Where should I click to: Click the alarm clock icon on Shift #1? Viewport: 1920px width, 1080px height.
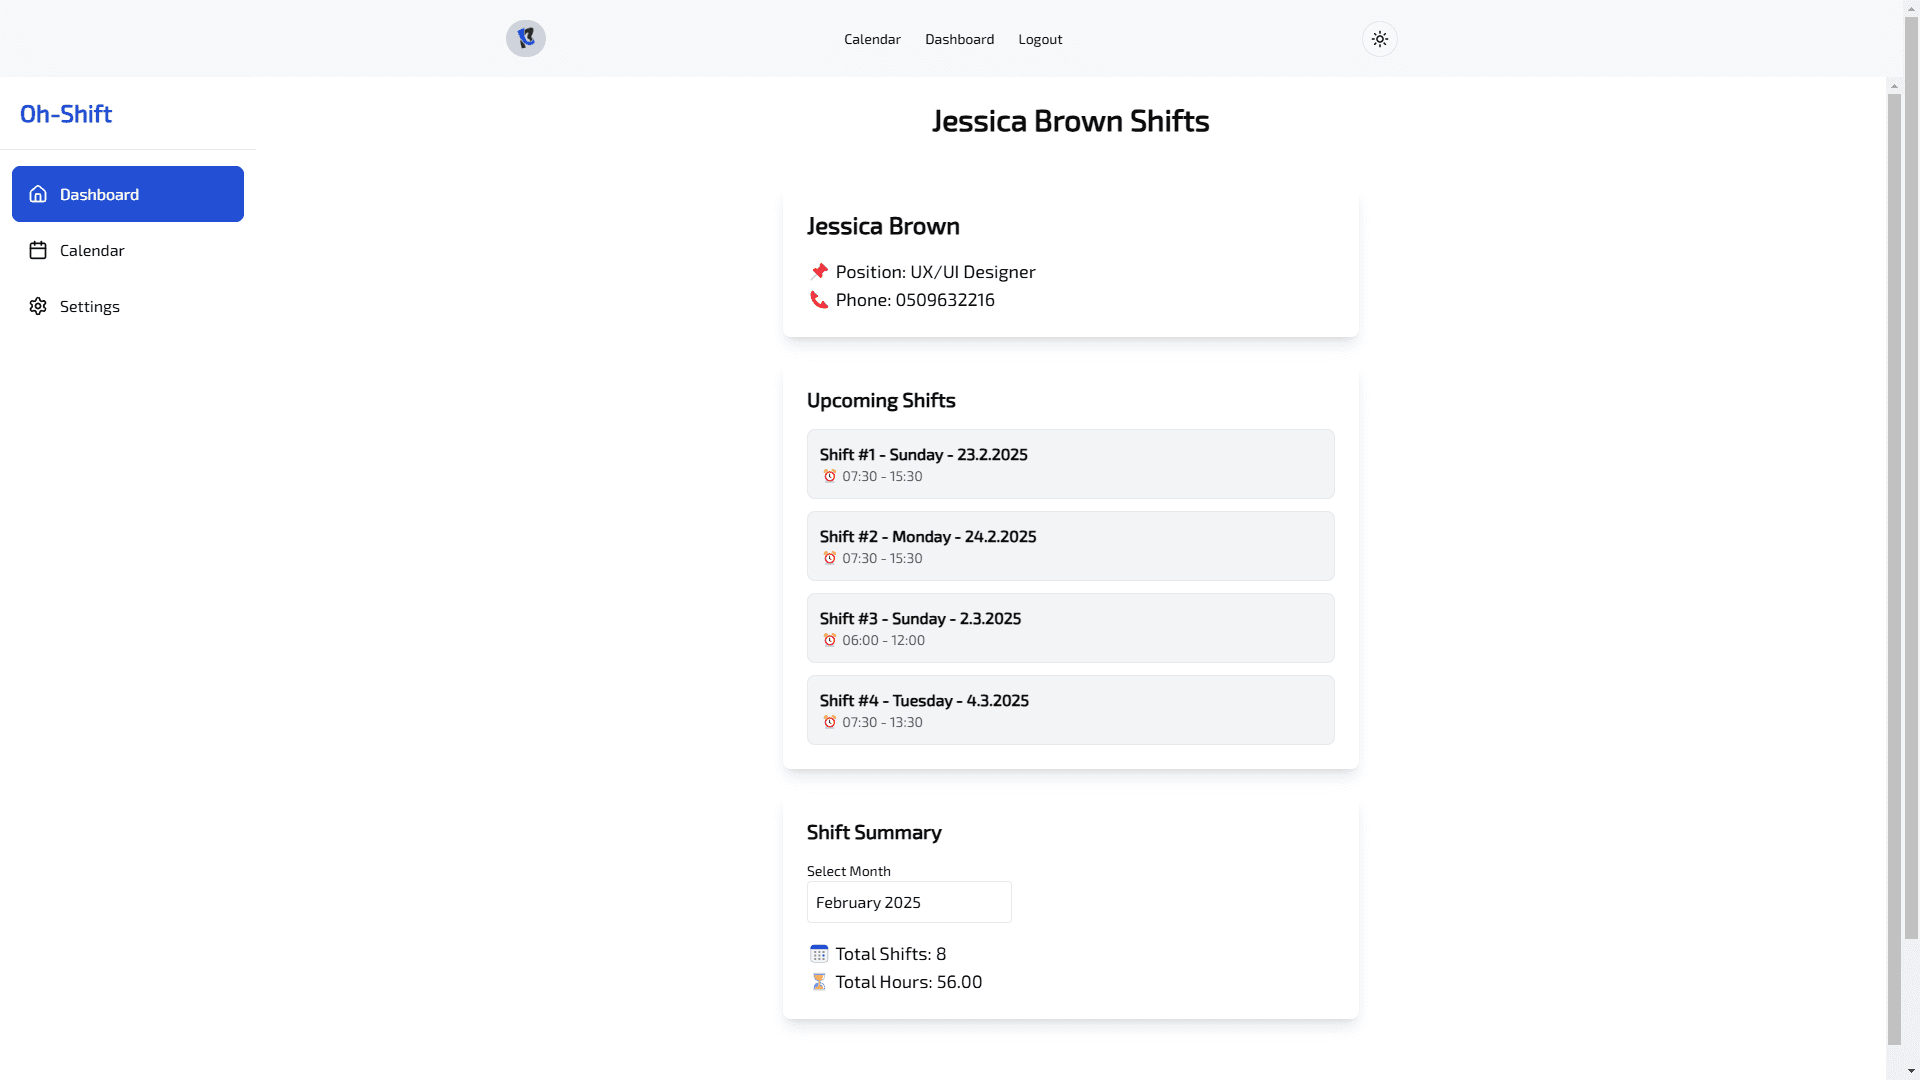[829, 476]
